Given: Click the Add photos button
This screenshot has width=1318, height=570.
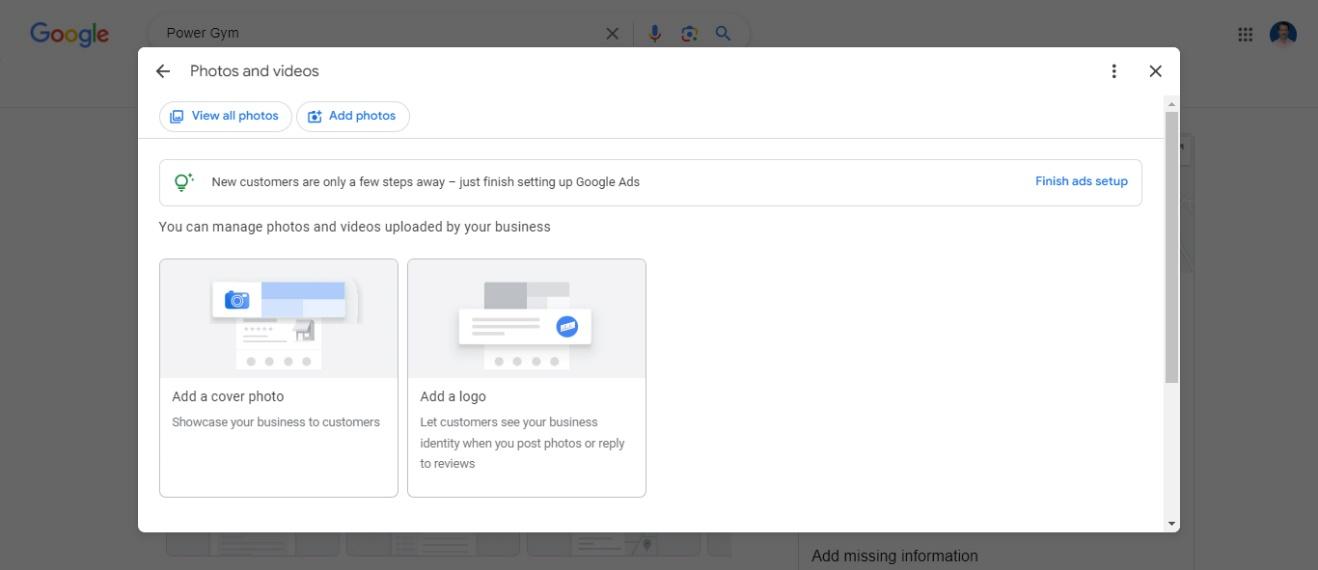Looking at the screenshot, I should point(353,116).
